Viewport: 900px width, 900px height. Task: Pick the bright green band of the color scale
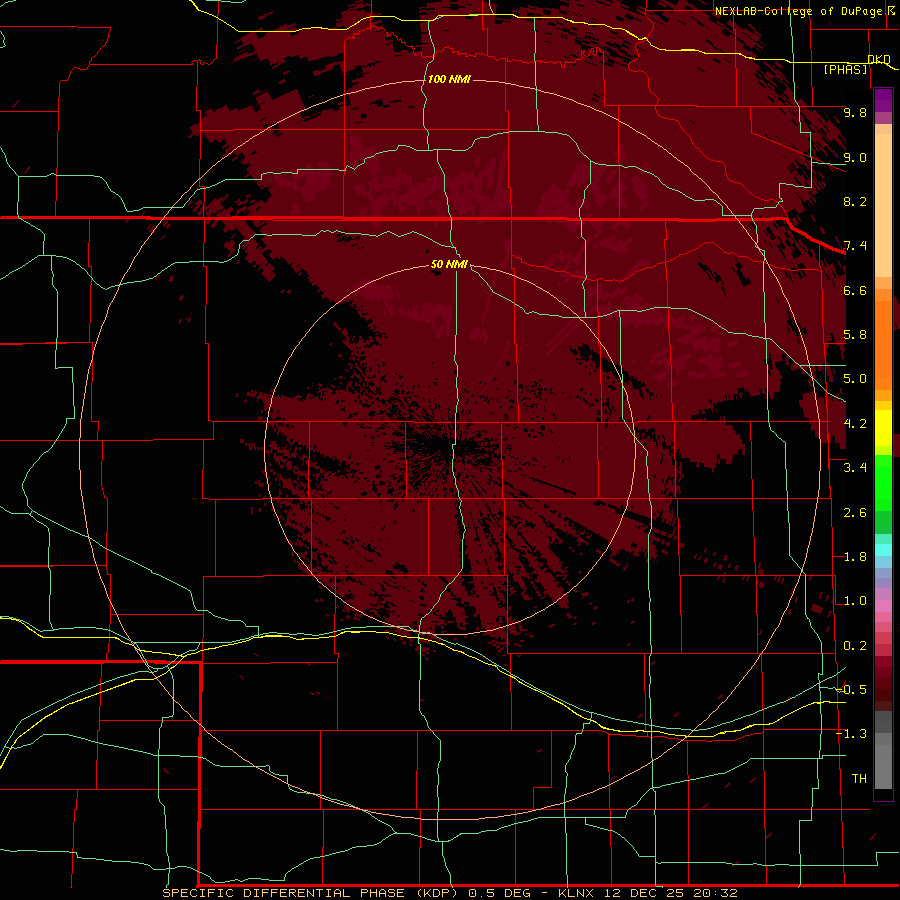883,482
